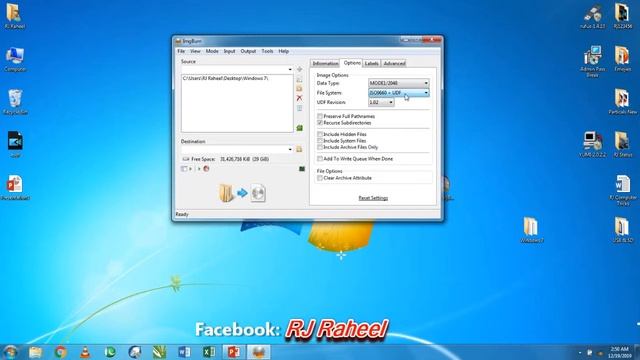
Task: Select the Windows 7 folder on the desktop
Action: 531,230
